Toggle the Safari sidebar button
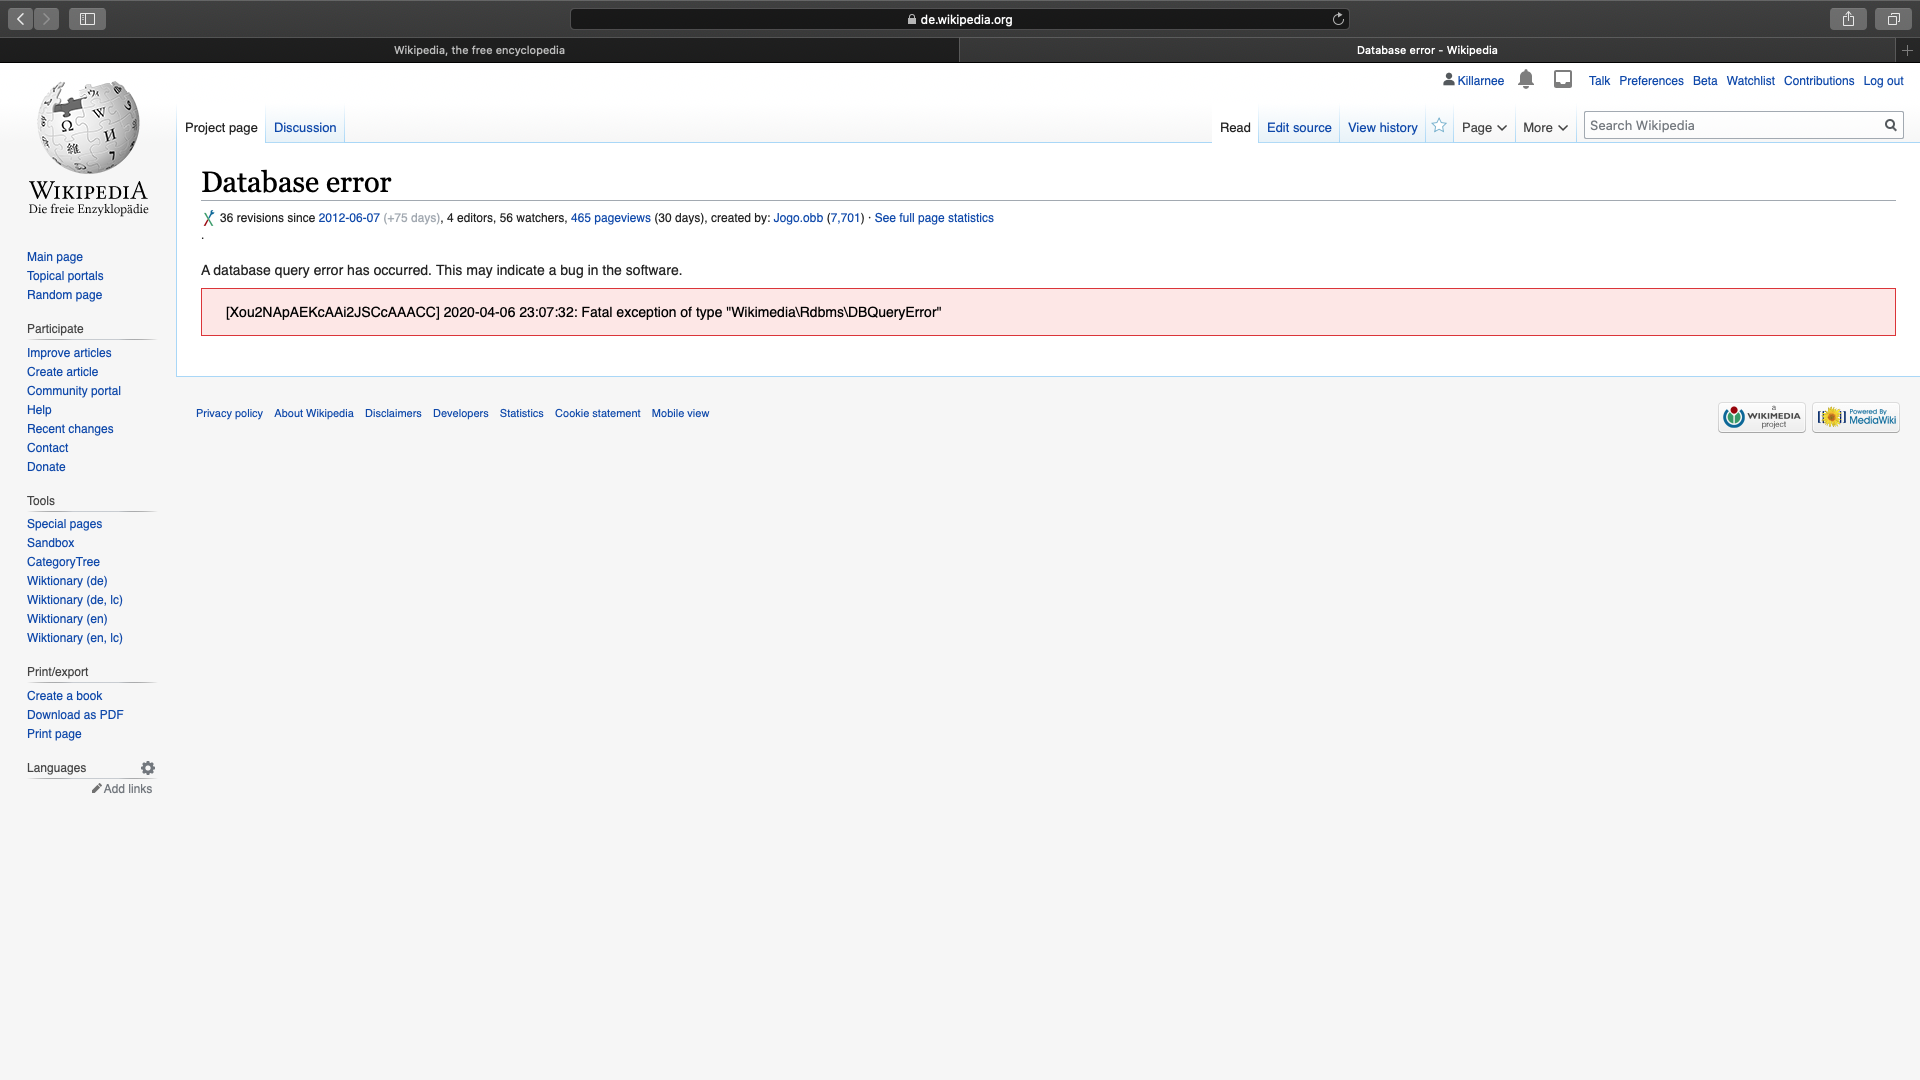The width and height of the screenshot is (1920, 1080). click(x=87, y=19)
